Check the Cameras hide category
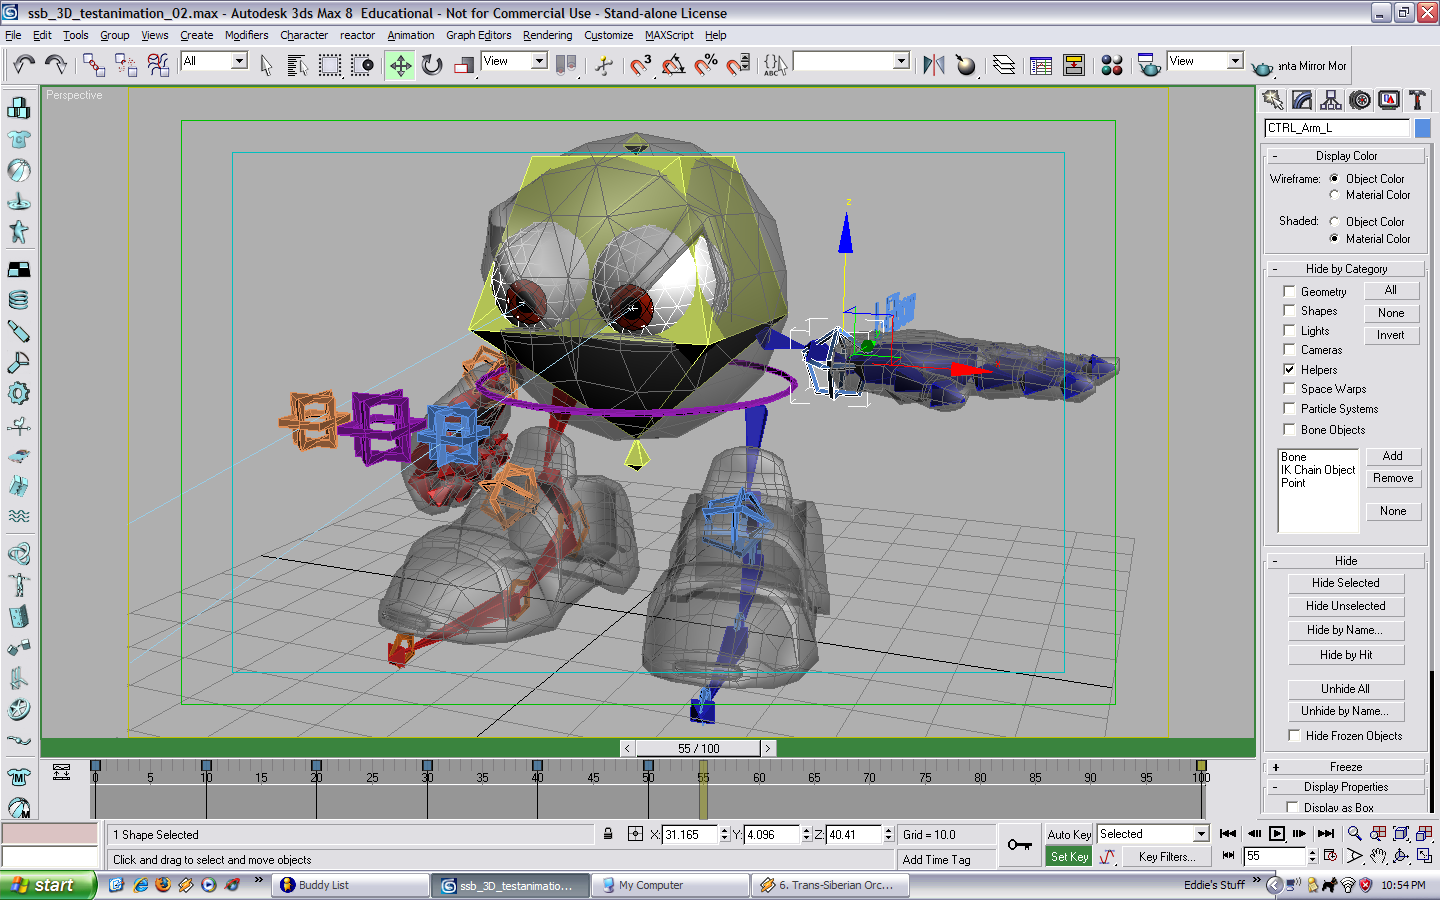The height and width of the screenshot is (900, 1440). 1289,349
